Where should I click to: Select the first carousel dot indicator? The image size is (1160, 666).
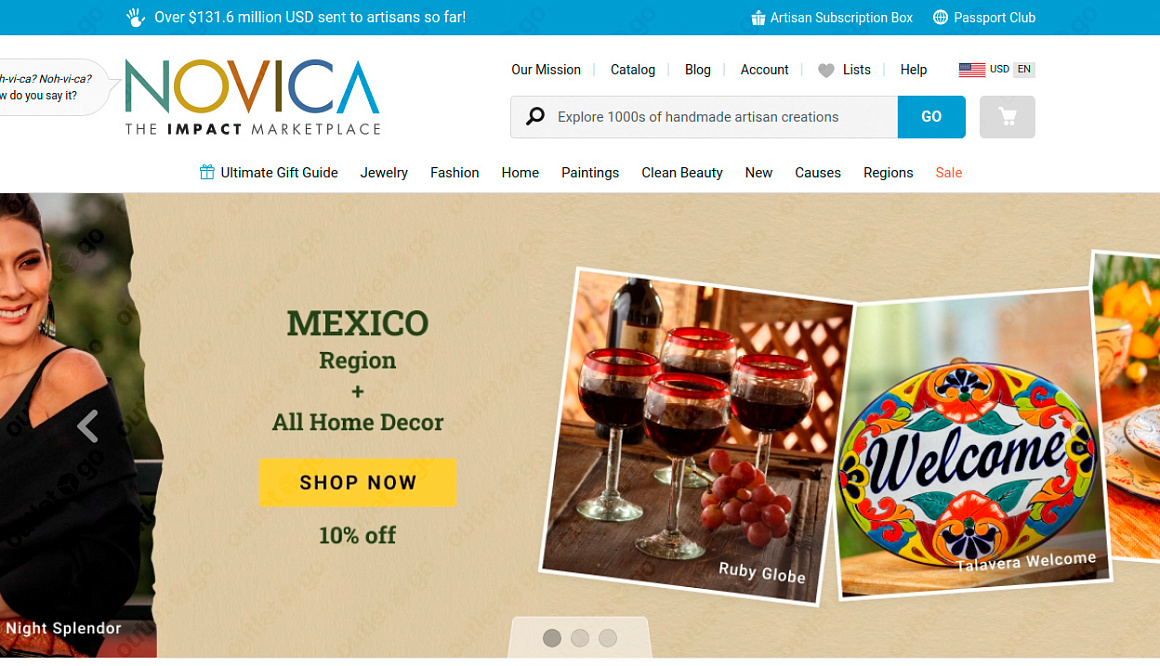(552, 638)
